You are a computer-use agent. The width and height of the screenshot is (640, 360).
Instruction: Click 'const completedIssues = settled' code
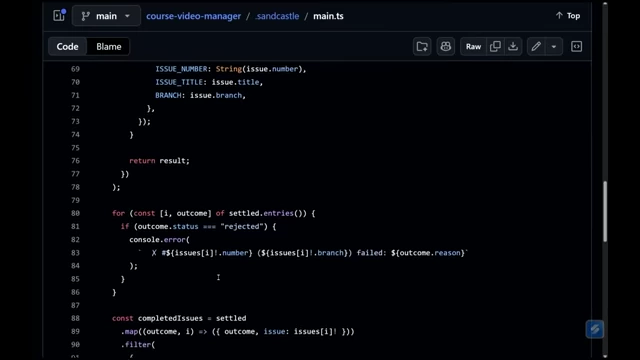179,318
